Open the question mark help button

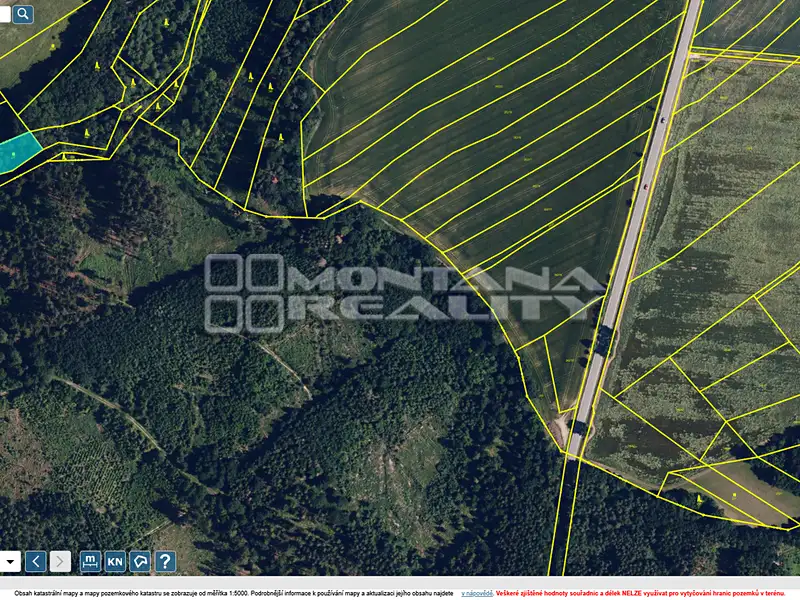[165, 562]
